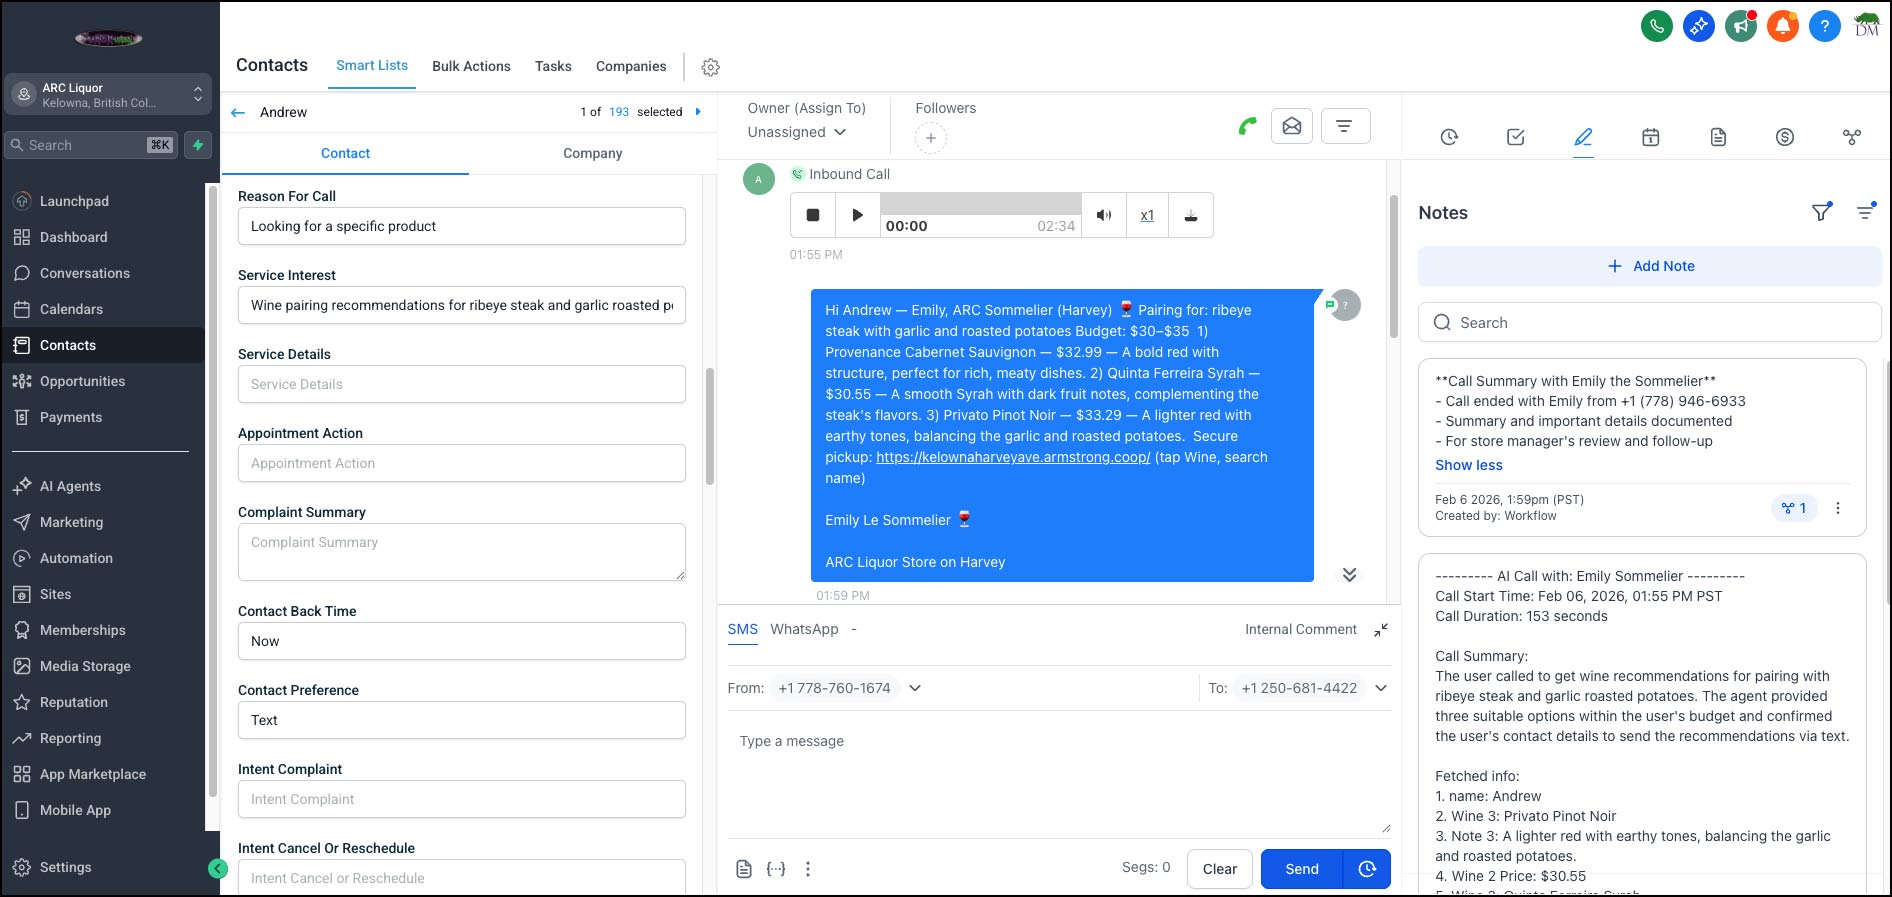Click the filter notes funnel icon

pos(1821,212)
